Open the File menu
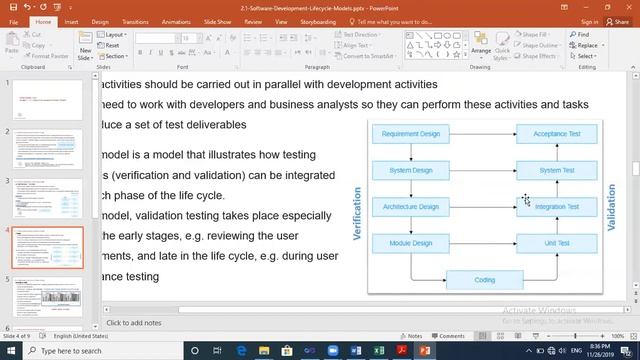This screenshot has height=360, width=640. 13,22
